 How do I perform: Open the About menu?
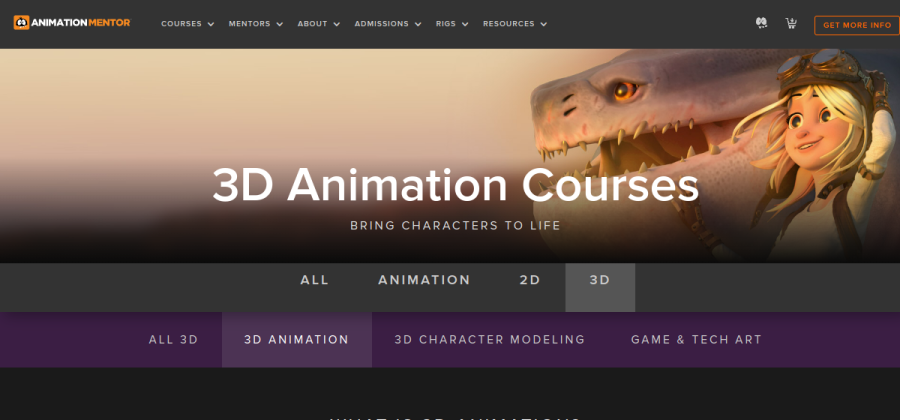click(x=312, y=24)
